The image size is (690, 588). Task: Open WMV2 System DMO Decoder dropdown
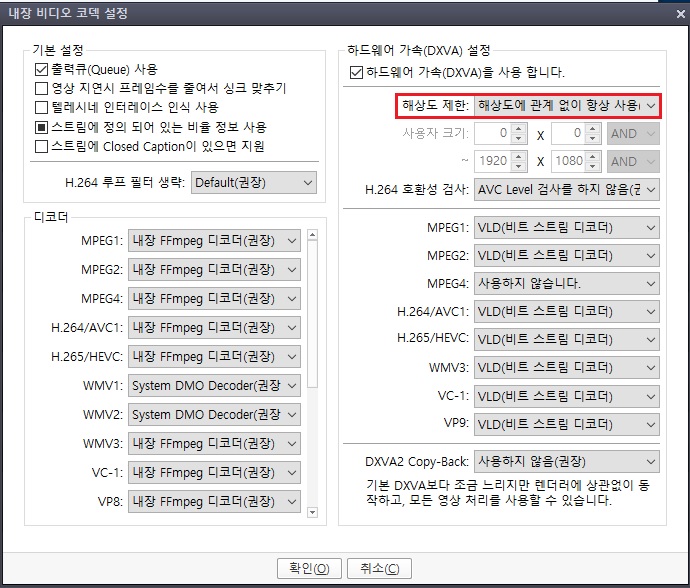(214, 415)
